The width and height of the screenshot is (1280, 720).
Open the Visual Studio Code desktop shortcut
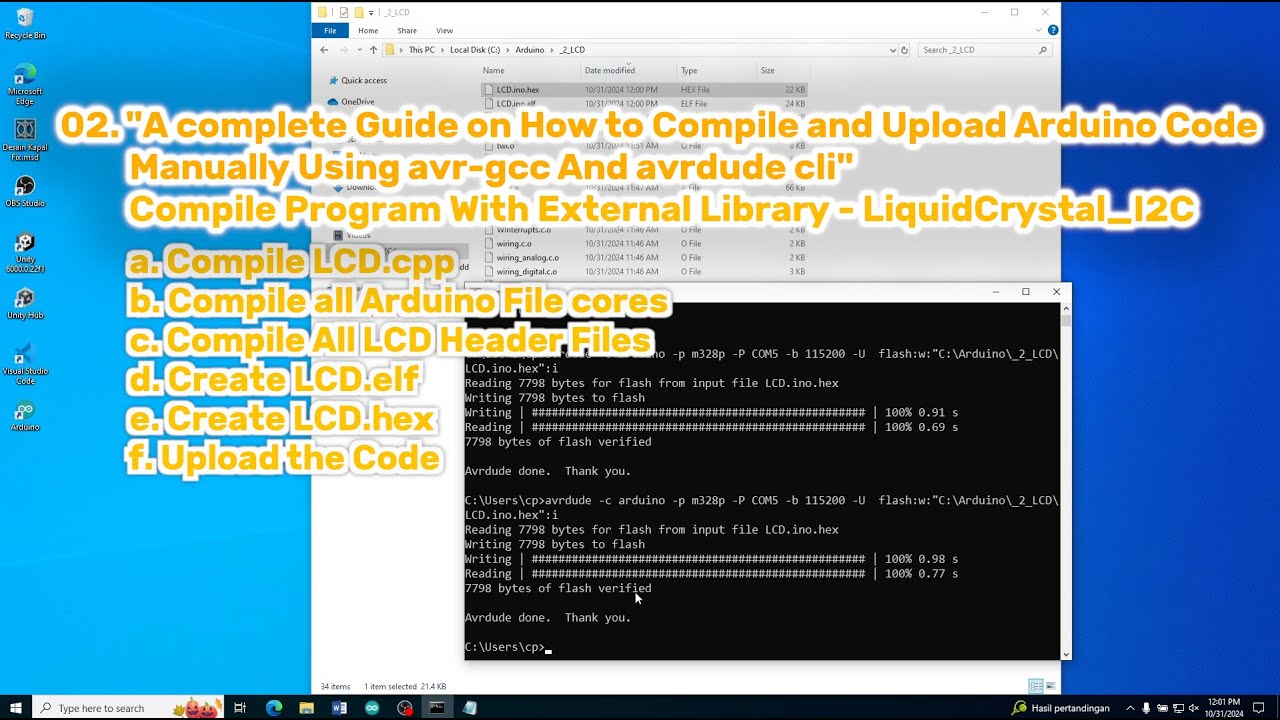[25, 364]
